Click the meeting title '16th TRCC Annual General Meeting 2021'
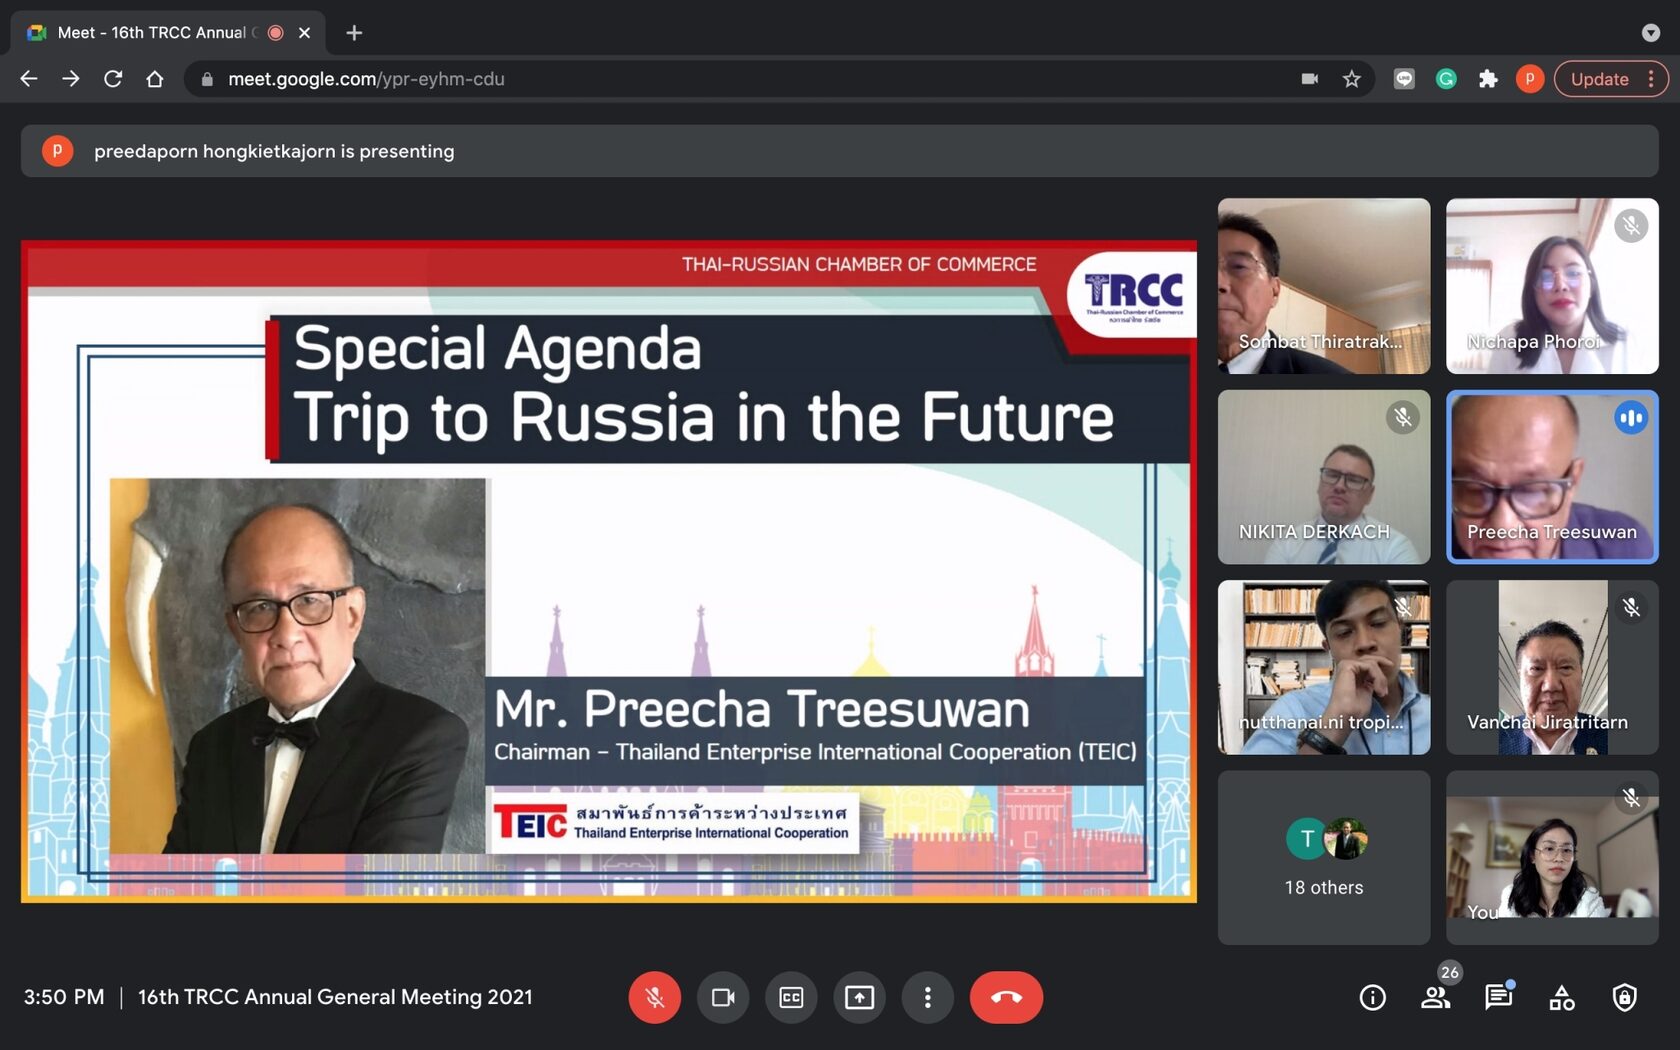 335,997
